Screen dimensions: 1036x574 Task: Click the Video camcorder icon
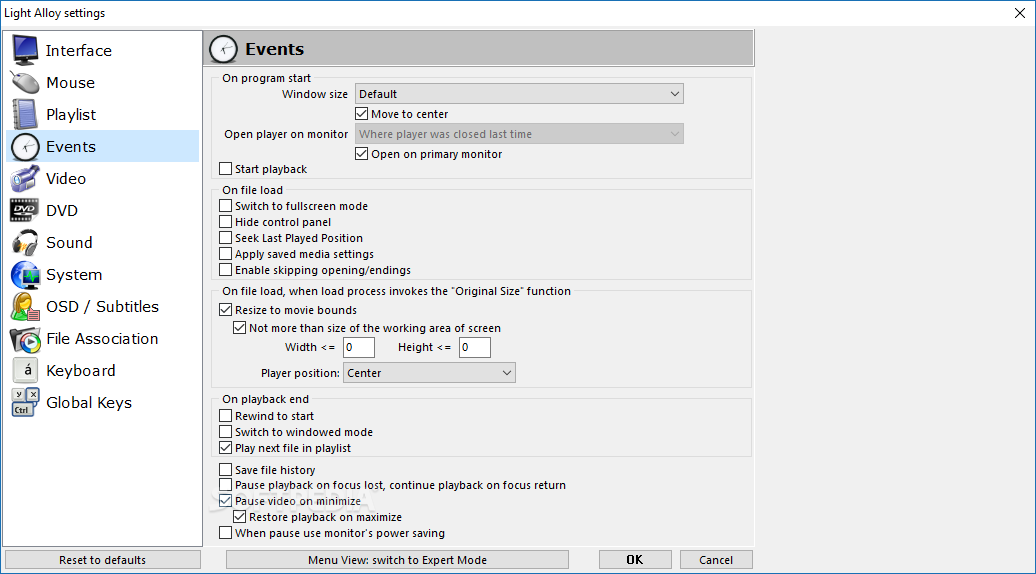coord(25,178)
